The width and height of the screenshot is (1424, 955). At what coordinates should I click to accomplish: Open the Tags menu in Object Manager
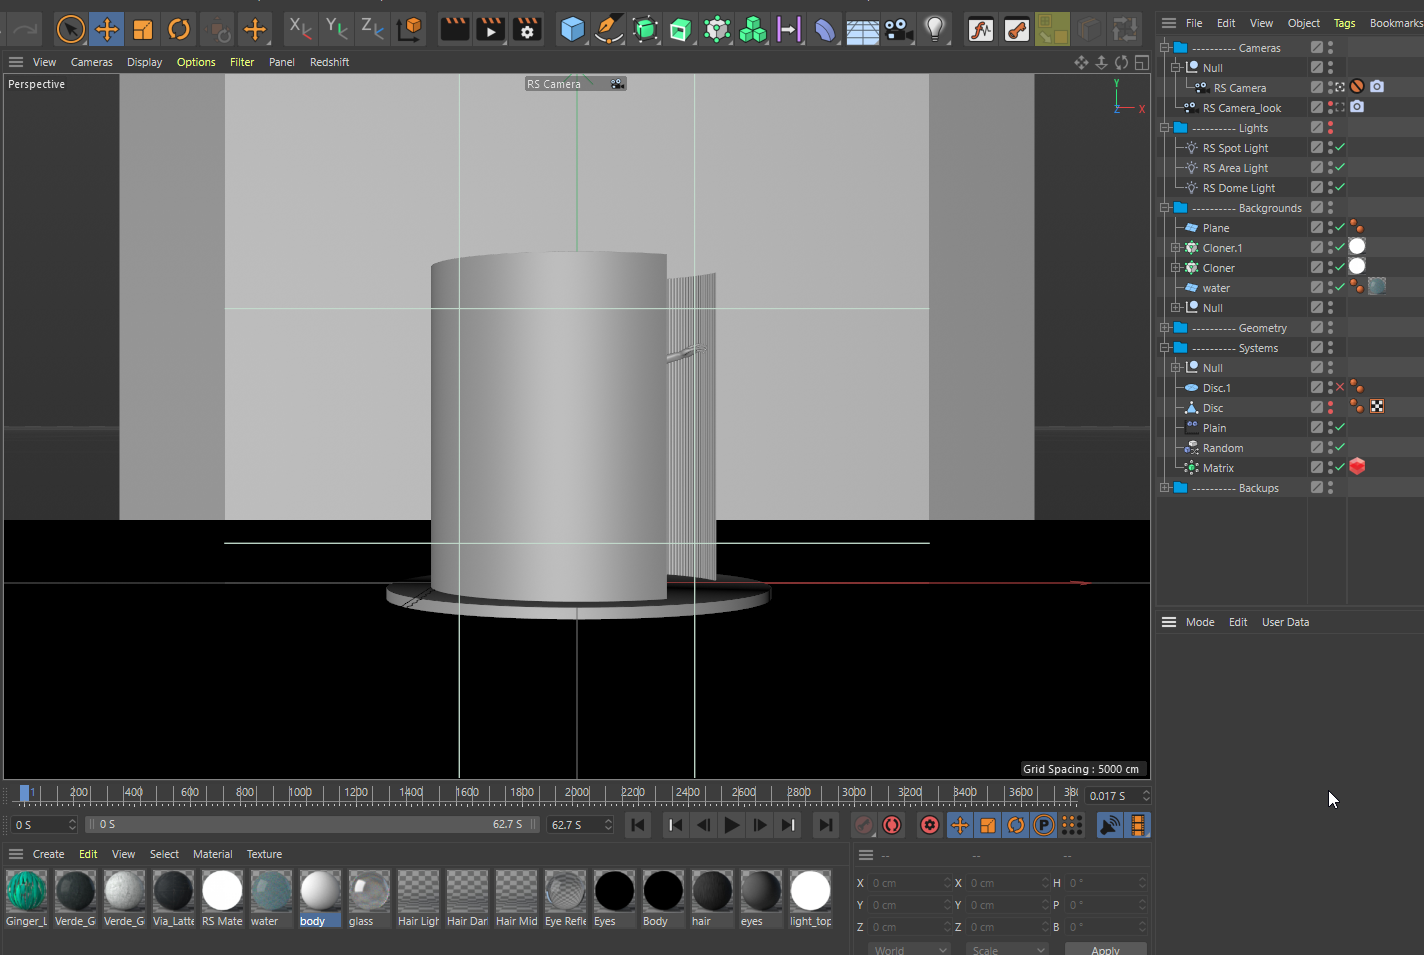pos(1344,23)
